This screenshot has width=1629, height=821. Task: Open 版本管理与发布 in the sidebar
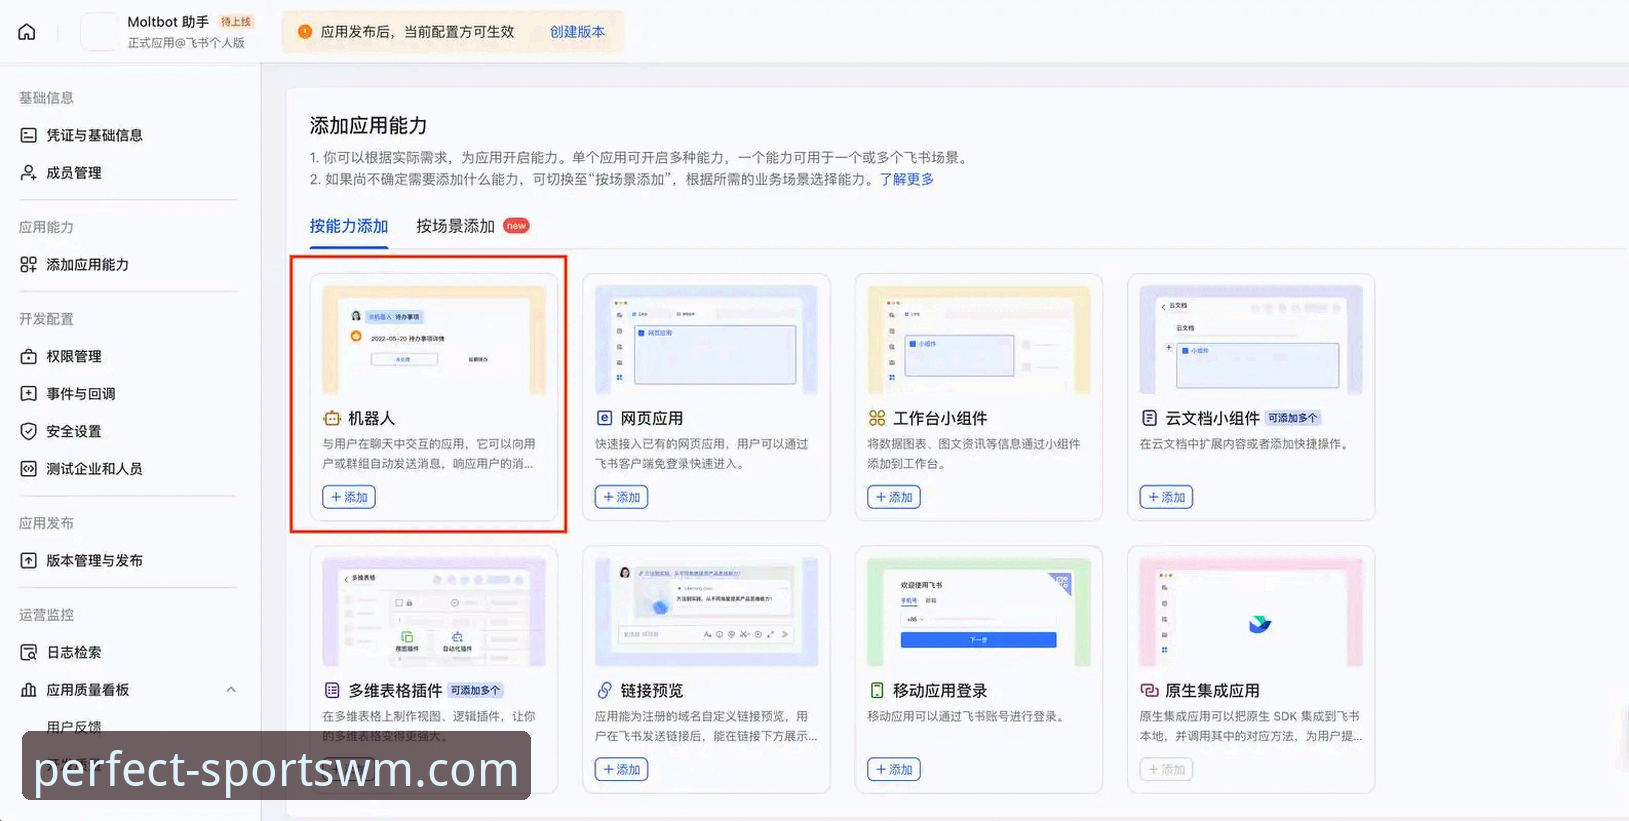[94, 561]
